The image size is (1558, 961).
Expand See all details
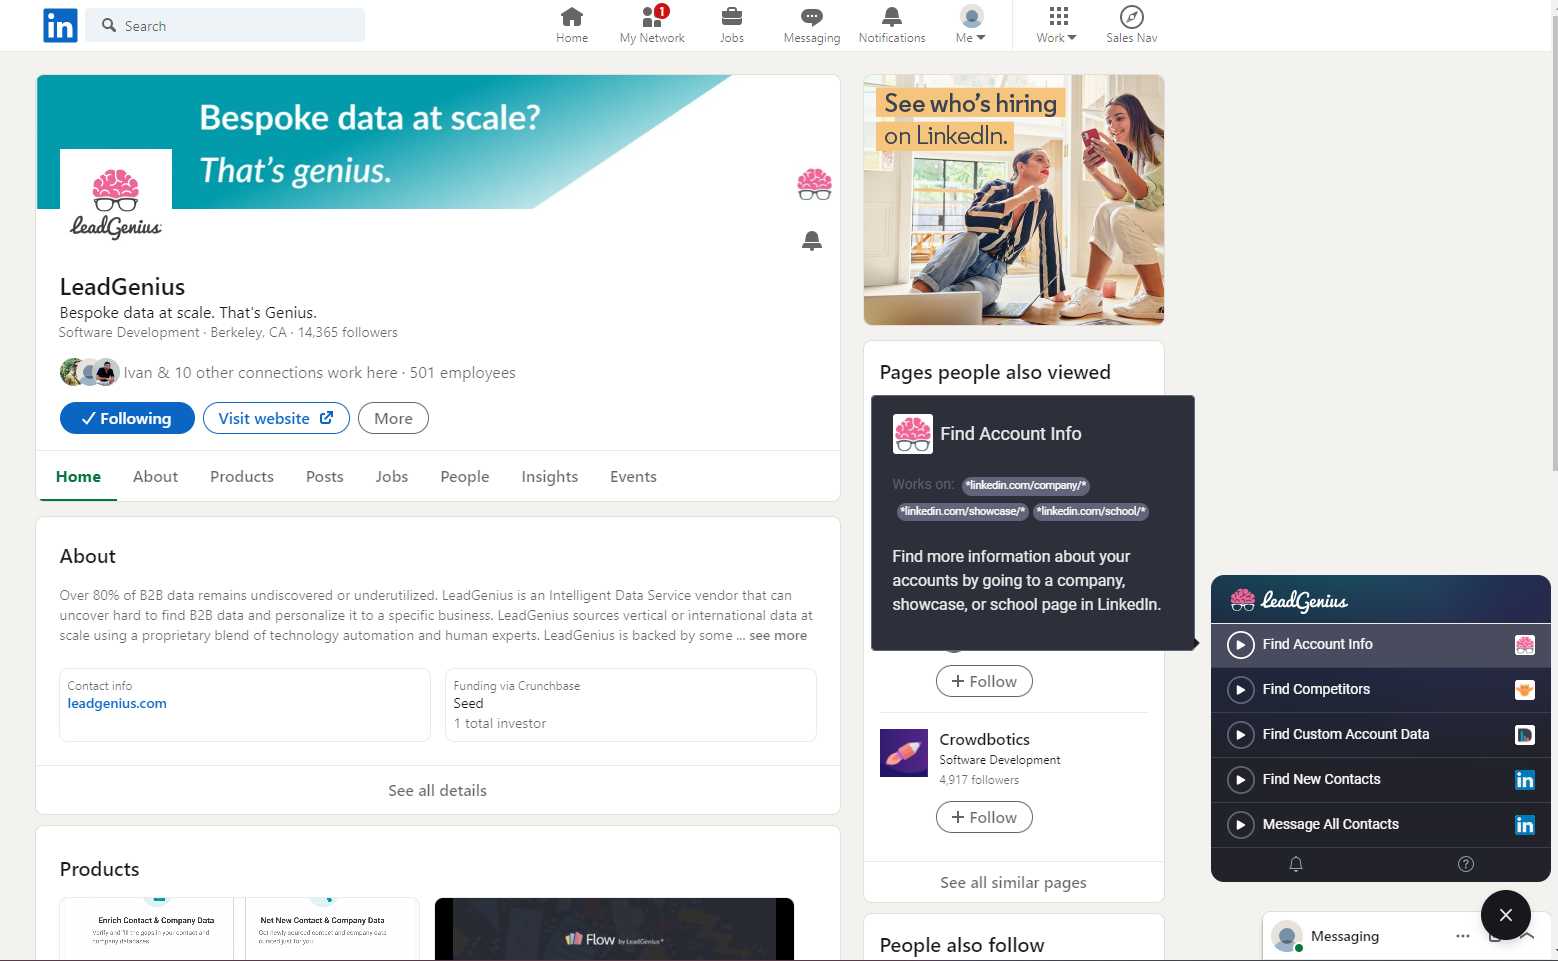pyautogui.click(x=438, y=790)
